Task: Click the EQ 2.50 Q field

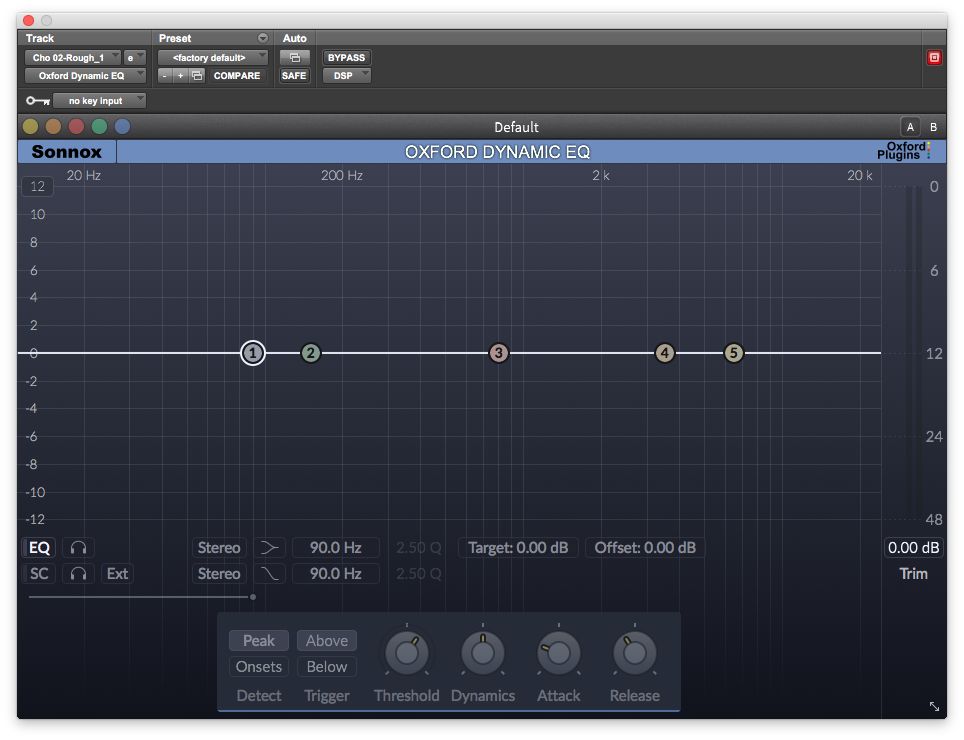Action: point(418,548)
